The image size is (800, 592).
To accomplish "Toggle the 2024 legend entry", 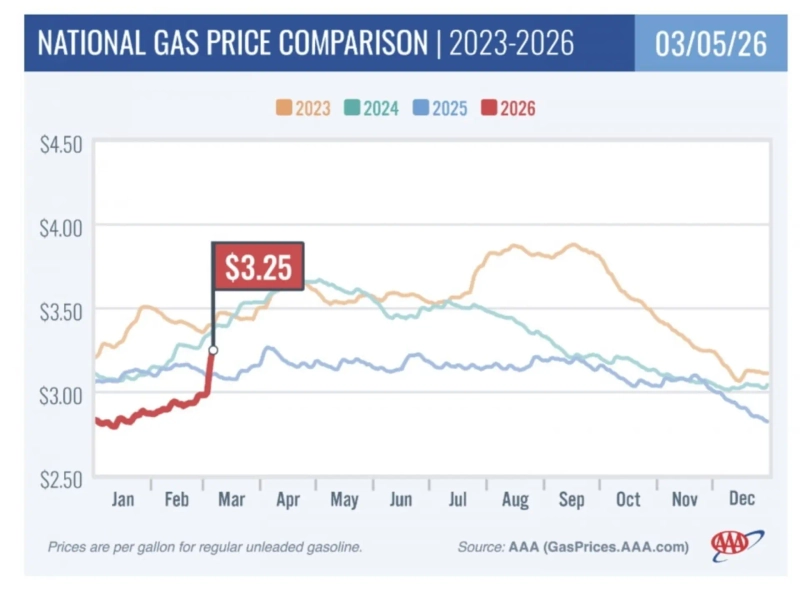I will (373, 108).
